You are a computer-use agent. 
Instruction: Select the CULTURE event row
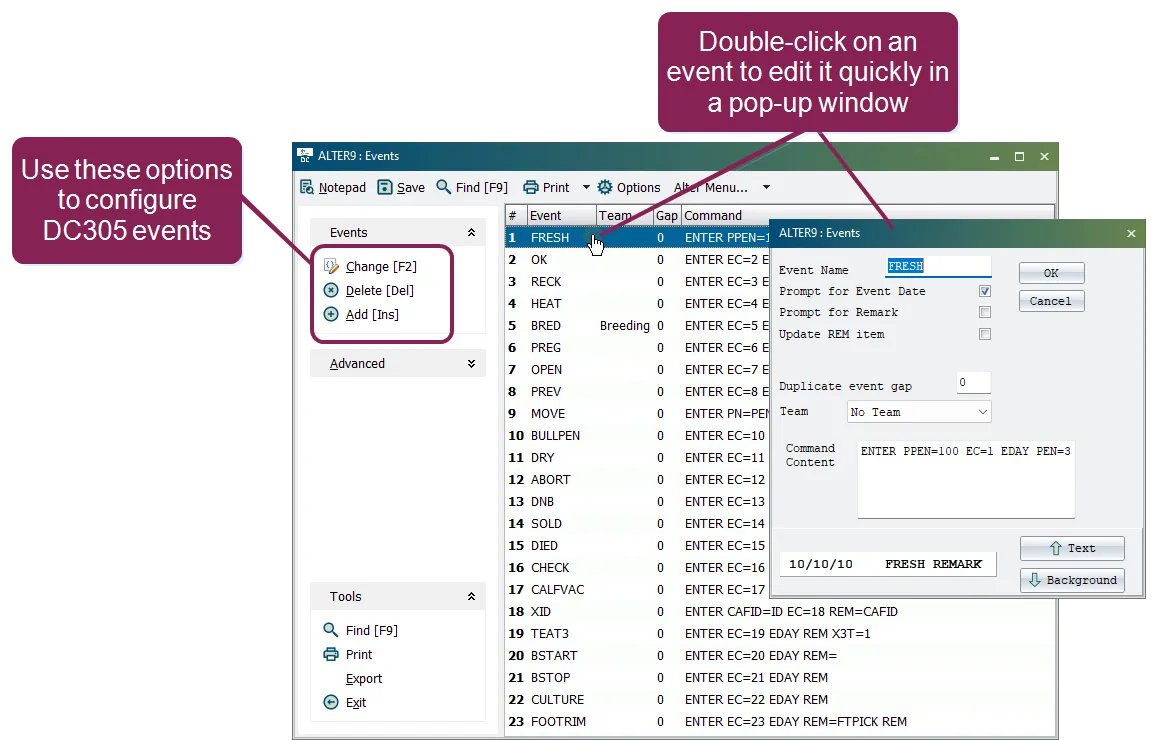click(x=779, y=699)
